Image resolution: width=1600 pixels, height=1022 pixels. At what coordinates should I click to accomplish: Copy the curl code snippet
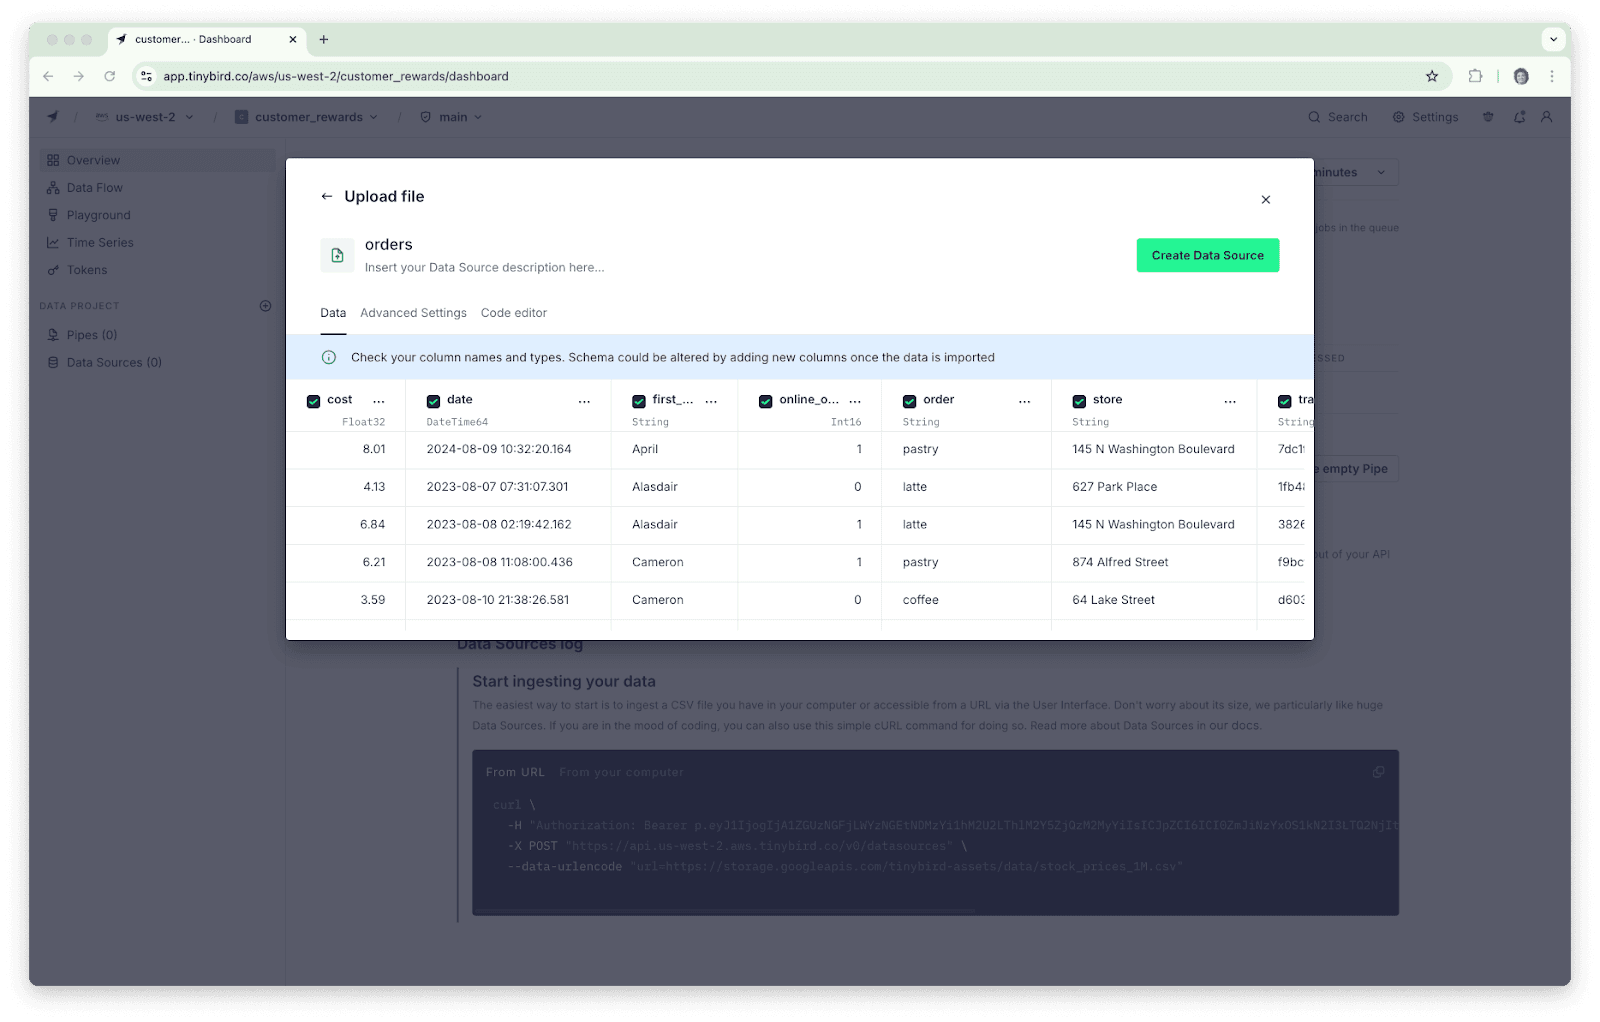[1379, 772]
